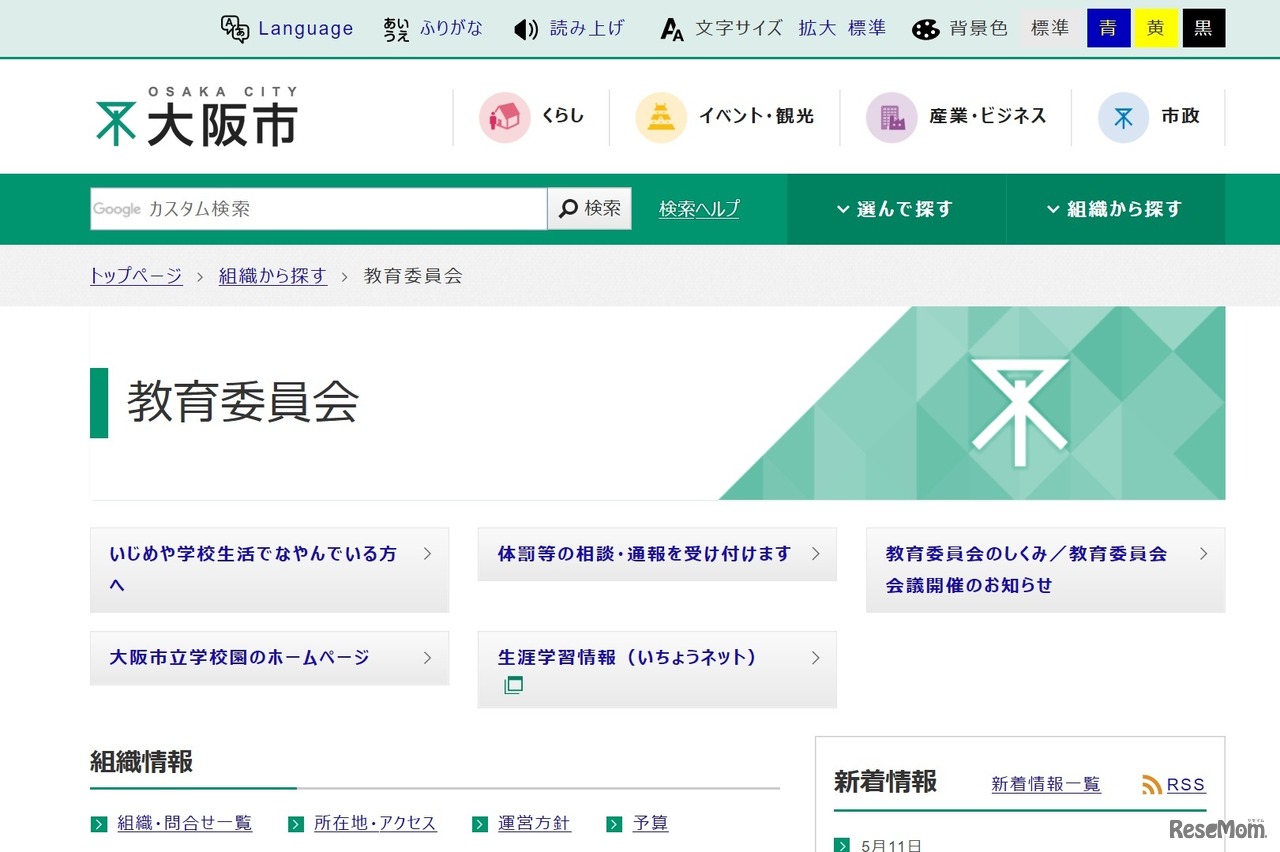Expand the 選んで探す dropdown menu
Screen dimensions: 1280x852
coord(896,209)
